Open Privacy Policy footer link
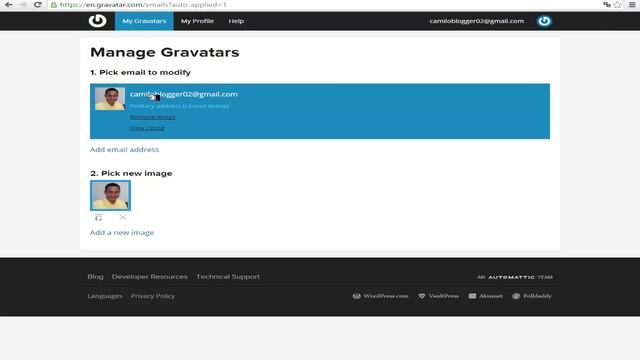This screenshot has width=640, height=360. pos(153,296)
